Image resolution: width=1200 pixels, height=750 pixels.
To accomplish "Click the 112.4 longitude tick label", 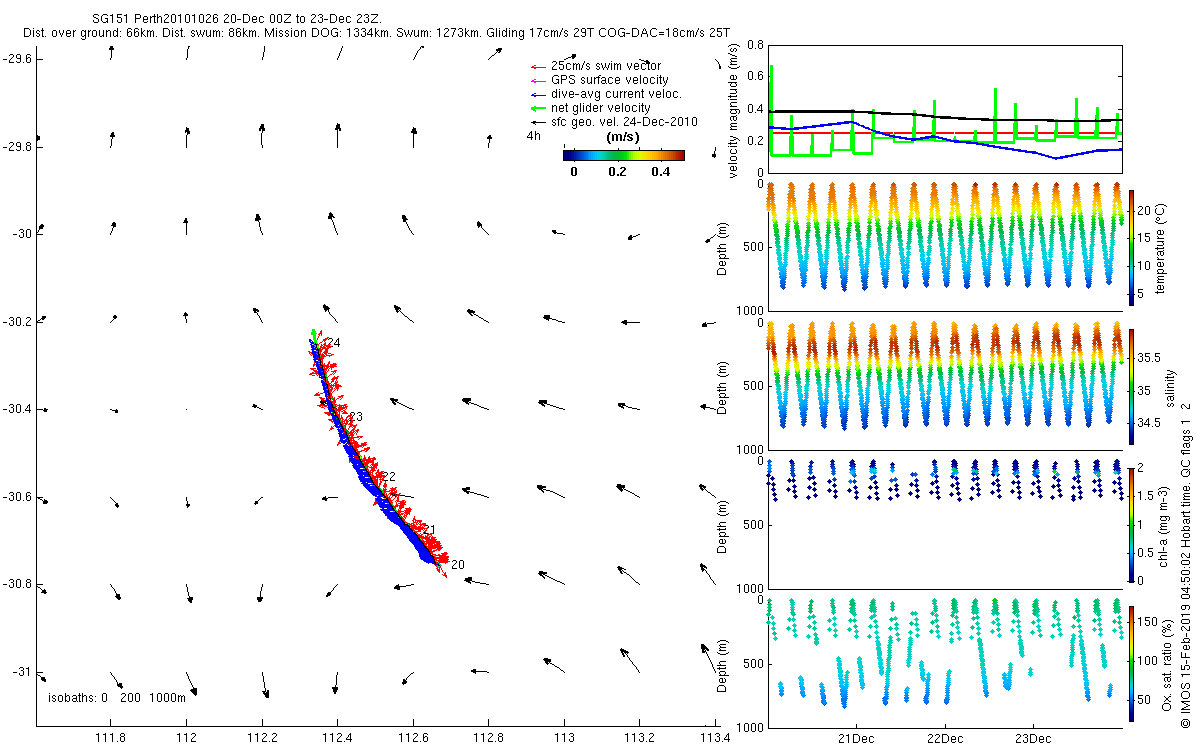I will pos(337,738).
